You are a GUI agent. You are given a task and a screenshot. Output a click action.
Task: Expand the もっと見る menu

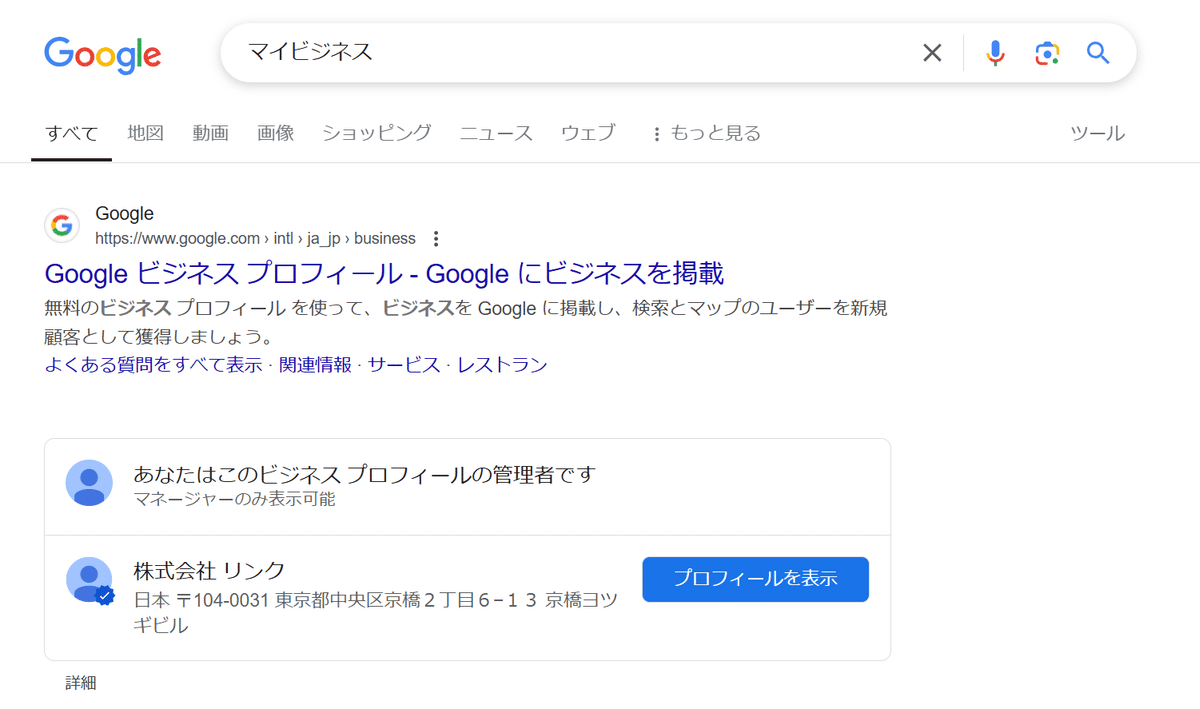706,133
